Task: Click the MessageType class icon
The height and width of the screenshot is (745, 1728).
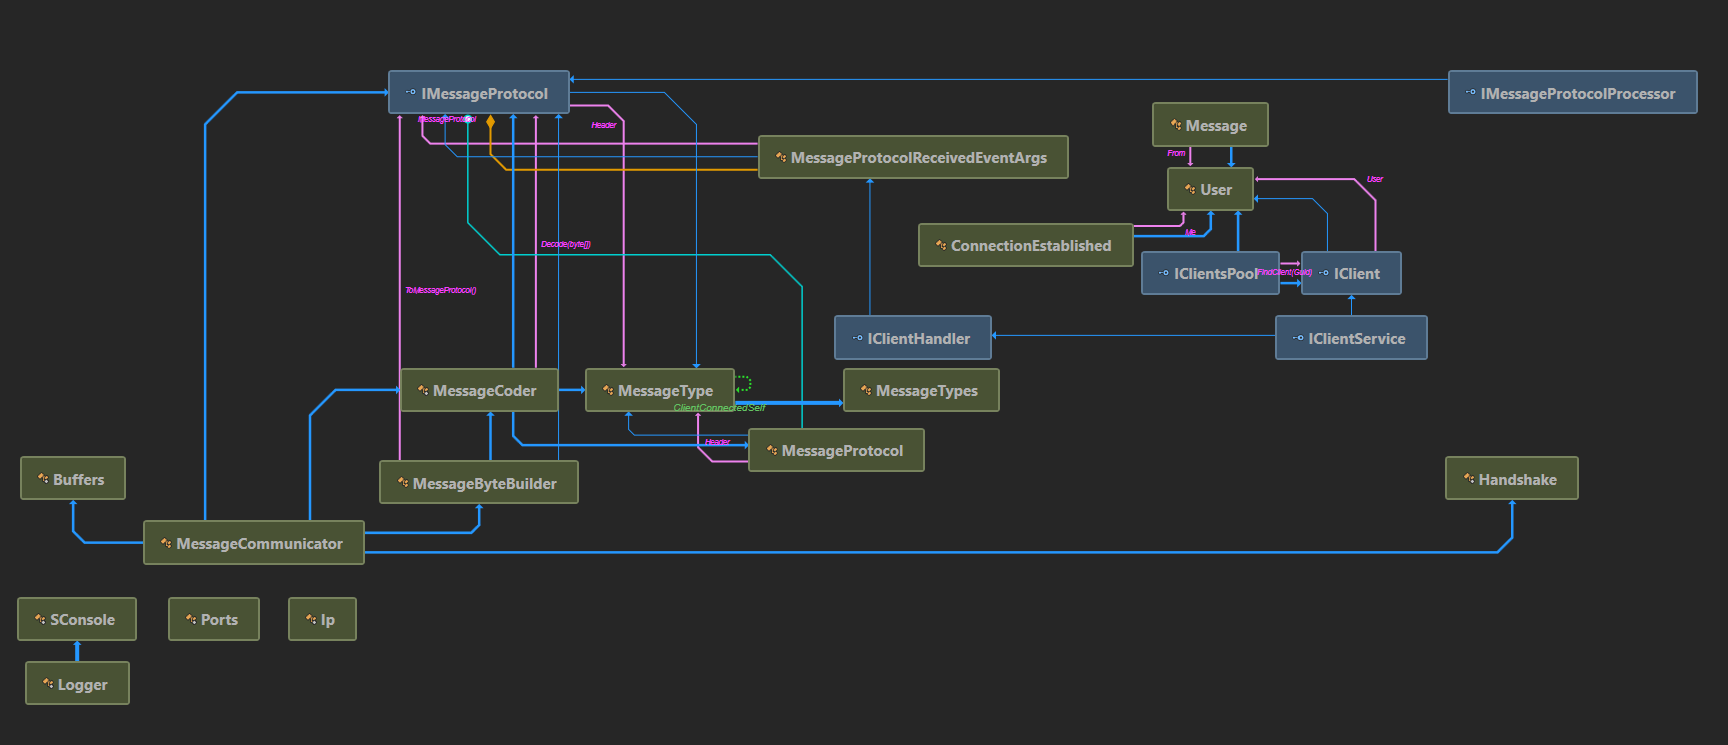Action: pos(607,390)
